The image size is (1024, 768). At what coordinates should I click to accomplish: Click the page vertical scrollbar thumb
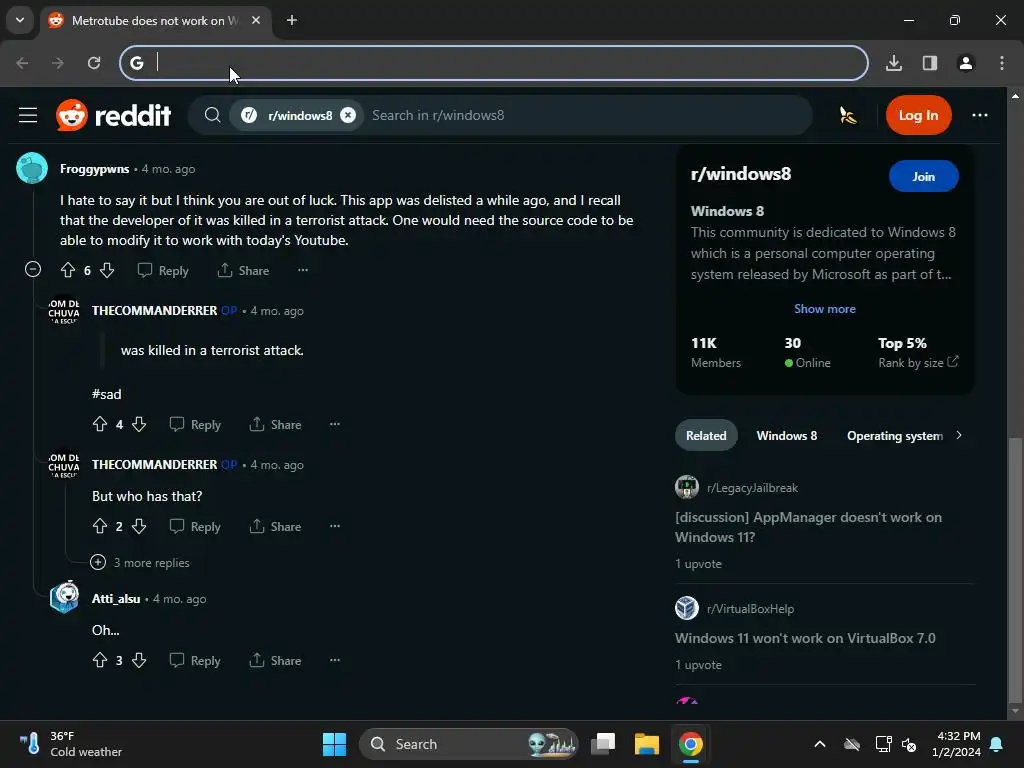pos(1015,568)
